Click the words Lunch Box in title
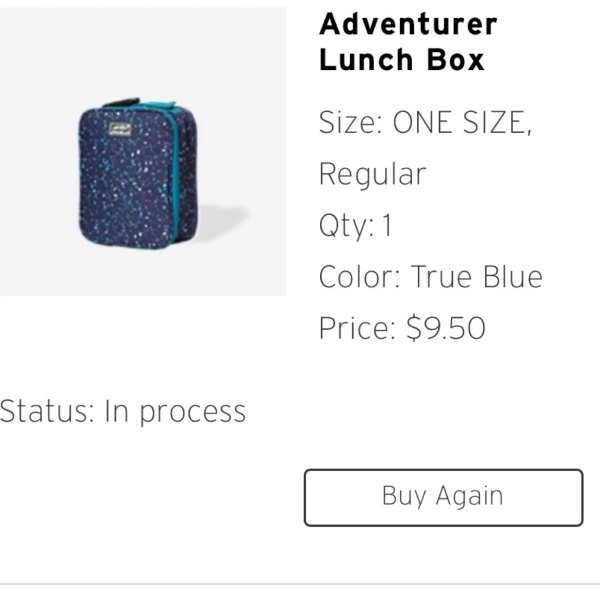This screenshot has width=600, height=600. [x=402, y=60]
